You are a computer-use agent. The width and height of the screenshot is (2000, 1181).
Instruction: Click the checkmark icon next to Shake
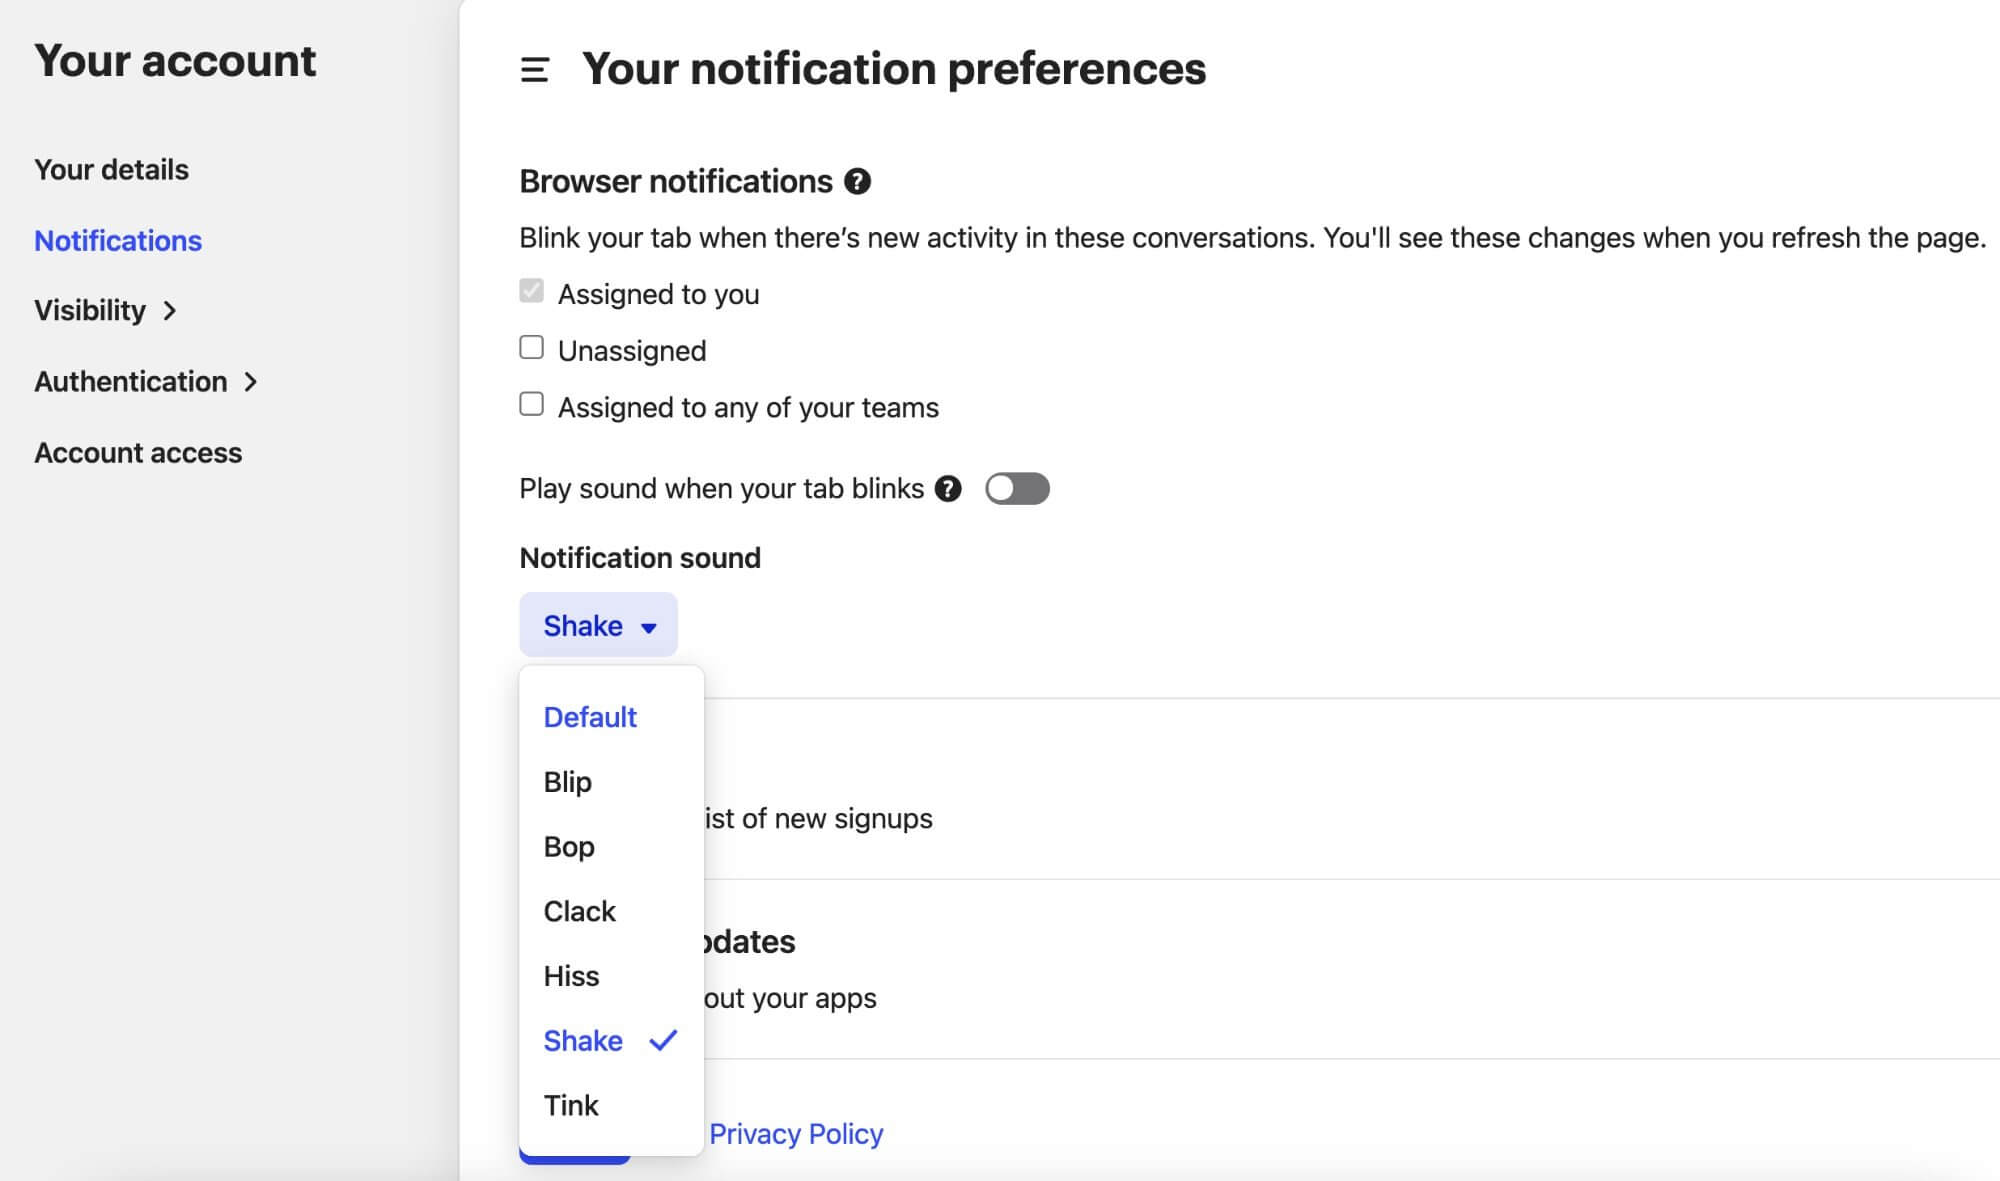point(663,1041)
